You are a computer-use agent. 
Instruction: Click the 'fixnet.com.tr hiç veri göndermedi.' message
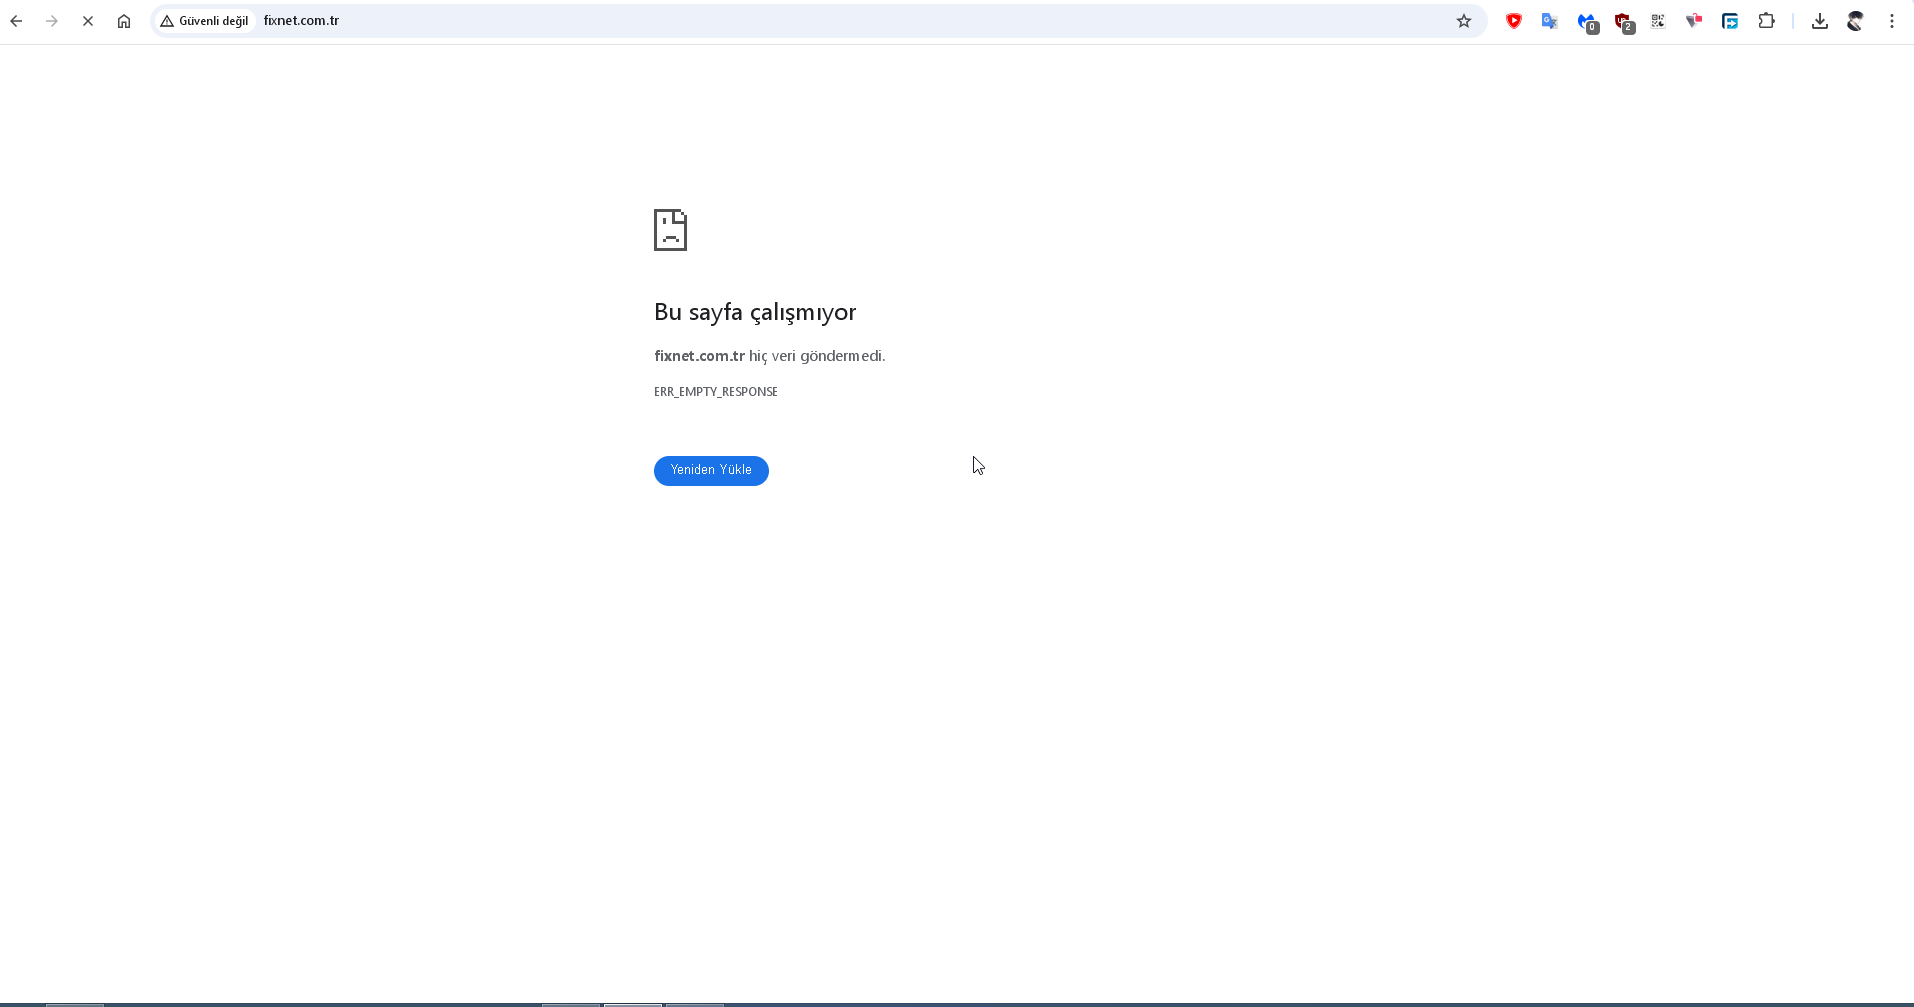click(x=770, y=356)
